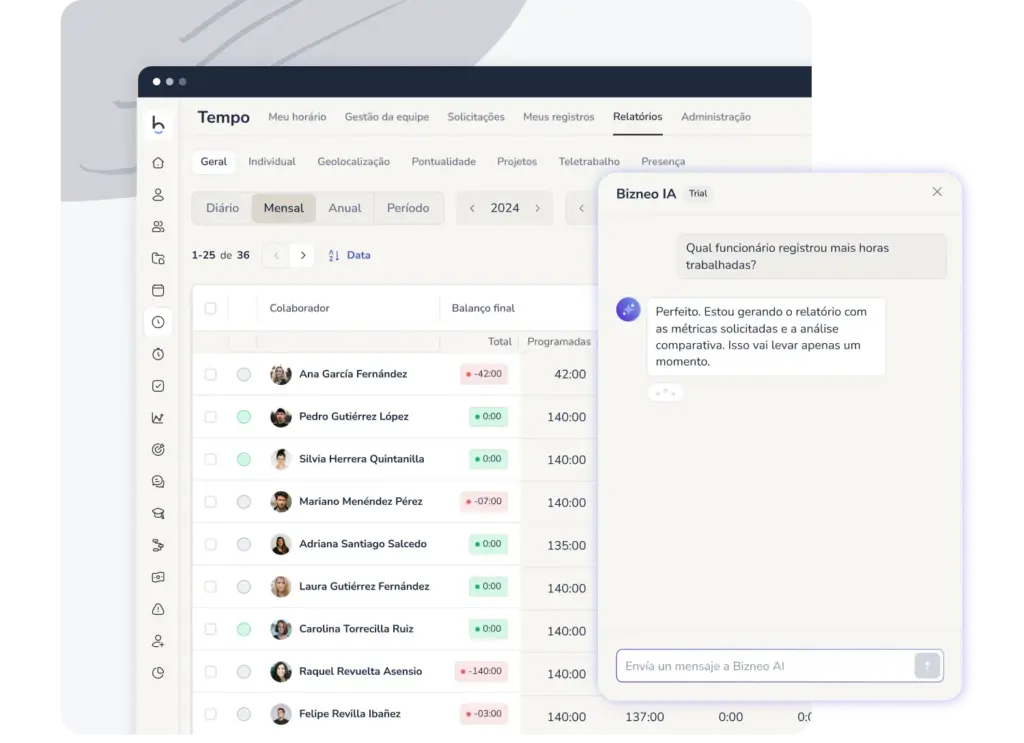Image resolution: width=1024 pixels, height=743 pixels.
Task: Go to previous page of collaborators
Action: [276, 255]
